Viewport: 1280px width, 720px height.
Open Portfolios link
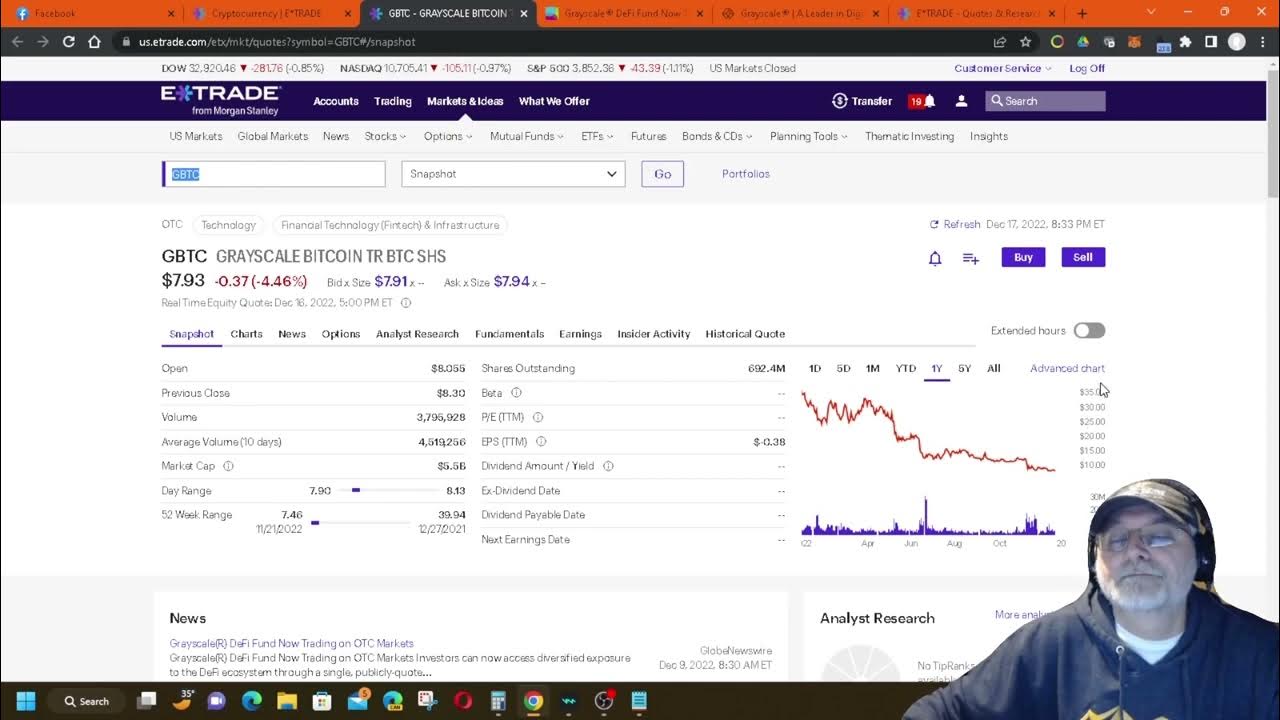746,174
